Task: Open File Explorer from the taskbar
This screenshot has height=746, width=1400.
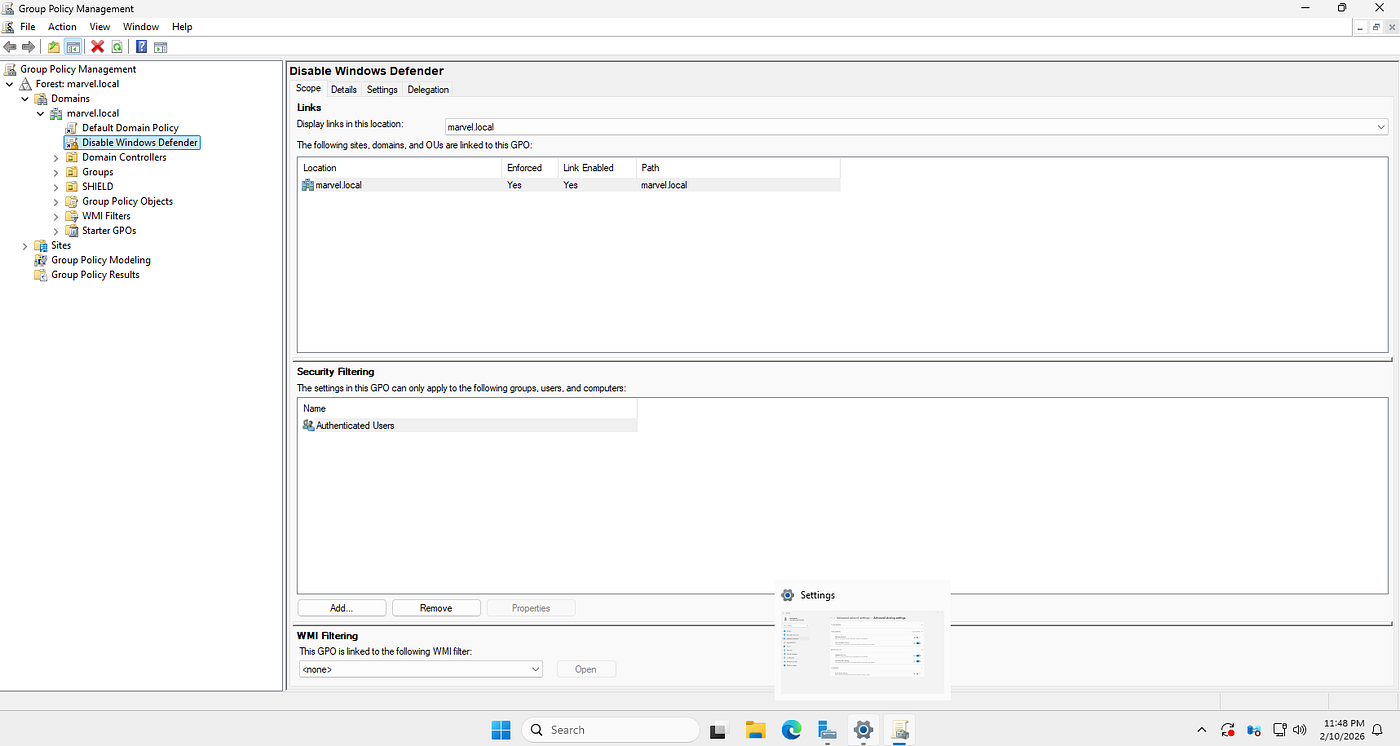Action: click(x=755, y=730)
